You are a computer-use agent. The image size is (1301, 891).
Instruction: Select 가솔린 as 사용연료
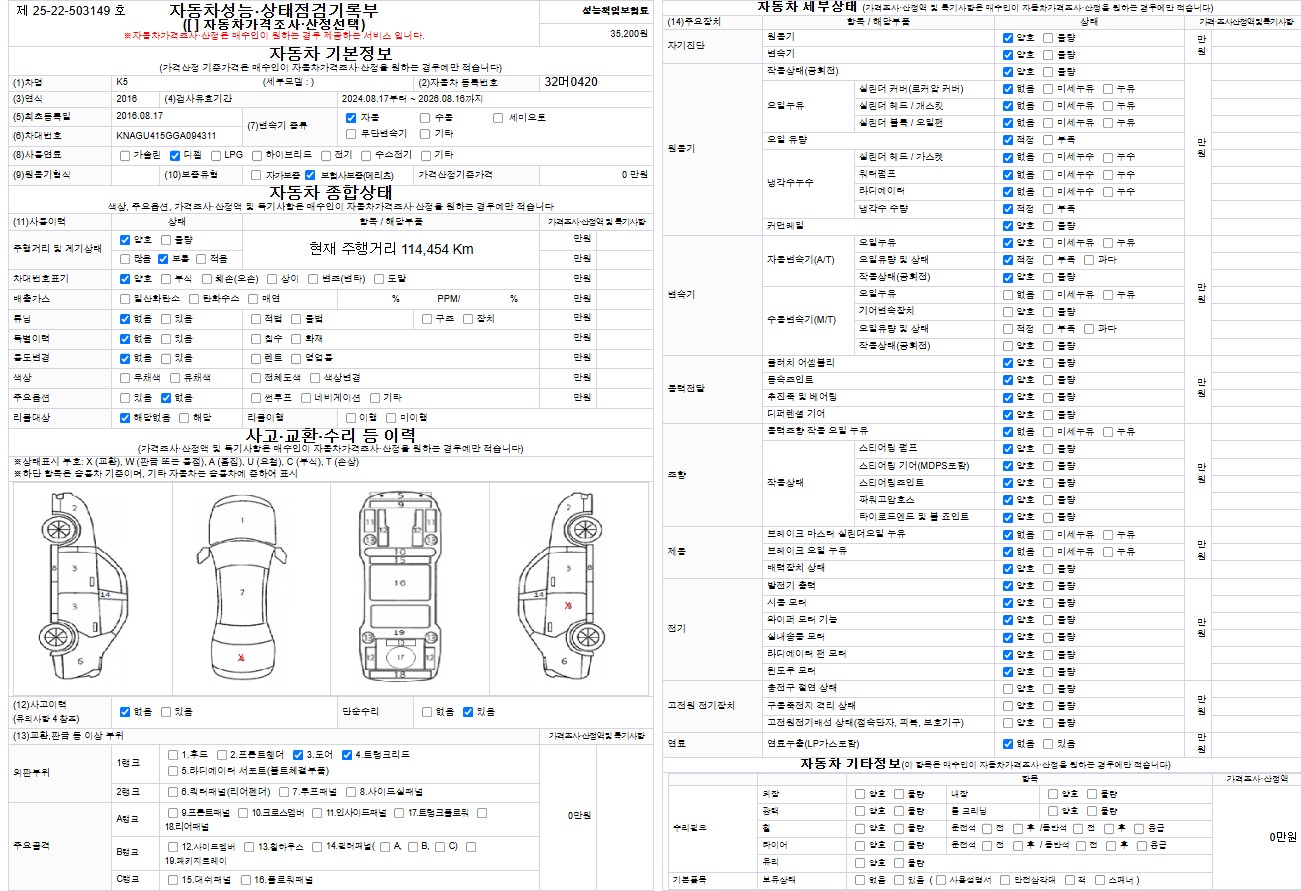pyautogui.click(x=124, y=155)
